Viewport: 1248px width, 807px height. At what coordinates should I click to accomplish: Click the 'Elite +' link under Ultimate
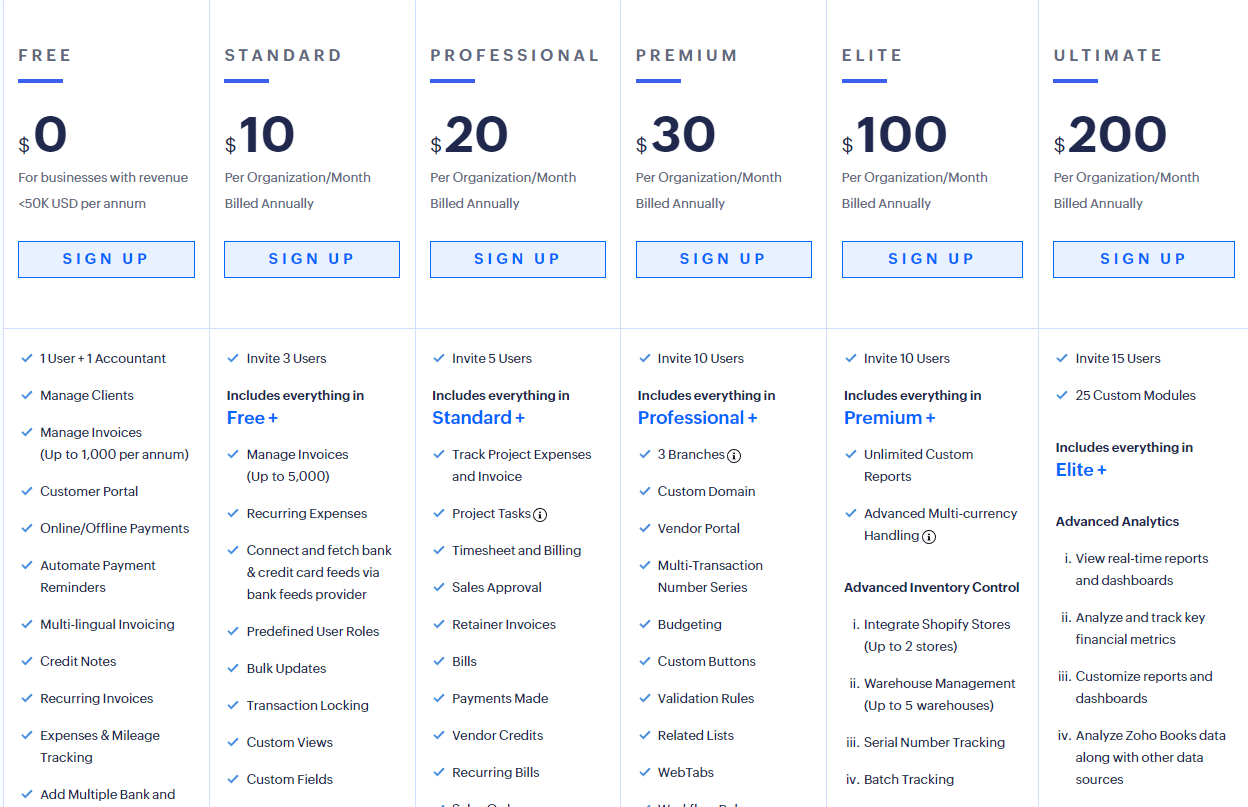click(1081, 470)
